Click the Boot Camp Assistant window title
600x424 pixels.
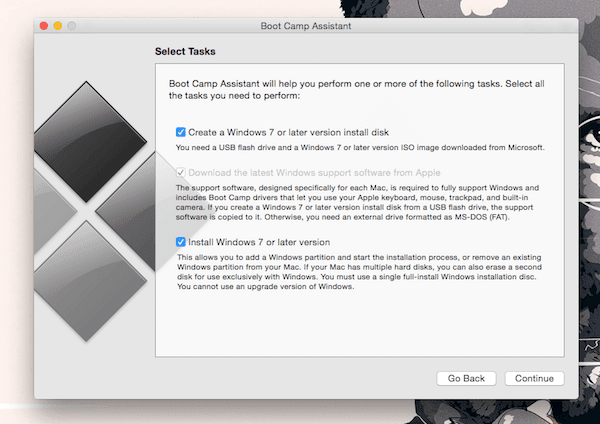(306, 26)
